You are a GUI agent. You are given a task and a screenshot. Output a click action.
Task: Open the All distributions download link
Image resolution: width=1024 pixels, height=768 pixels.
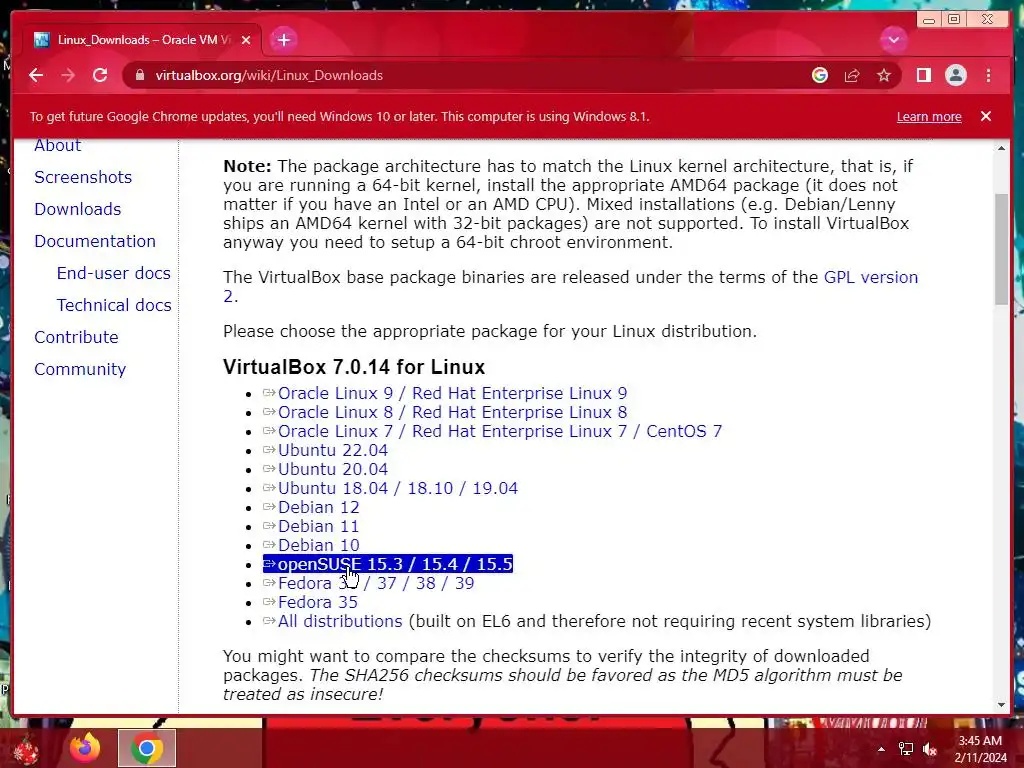[340, 620]
